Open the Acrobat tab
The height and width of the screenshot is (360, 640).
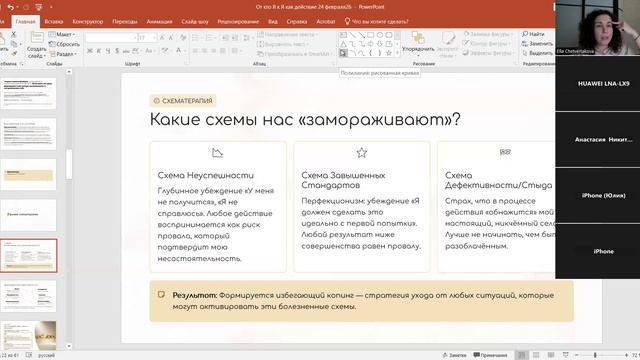(x=326, y=22)
